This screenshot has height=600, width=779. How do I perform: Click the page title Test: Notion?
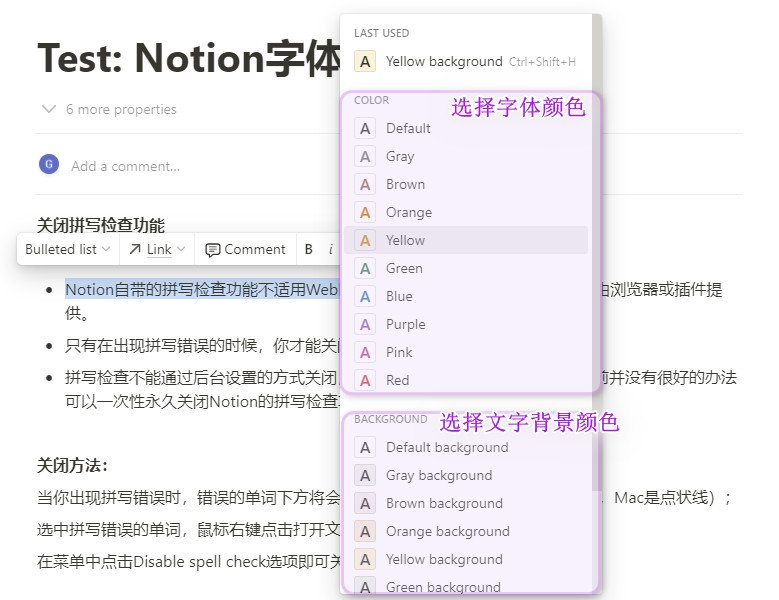point(189,58)
